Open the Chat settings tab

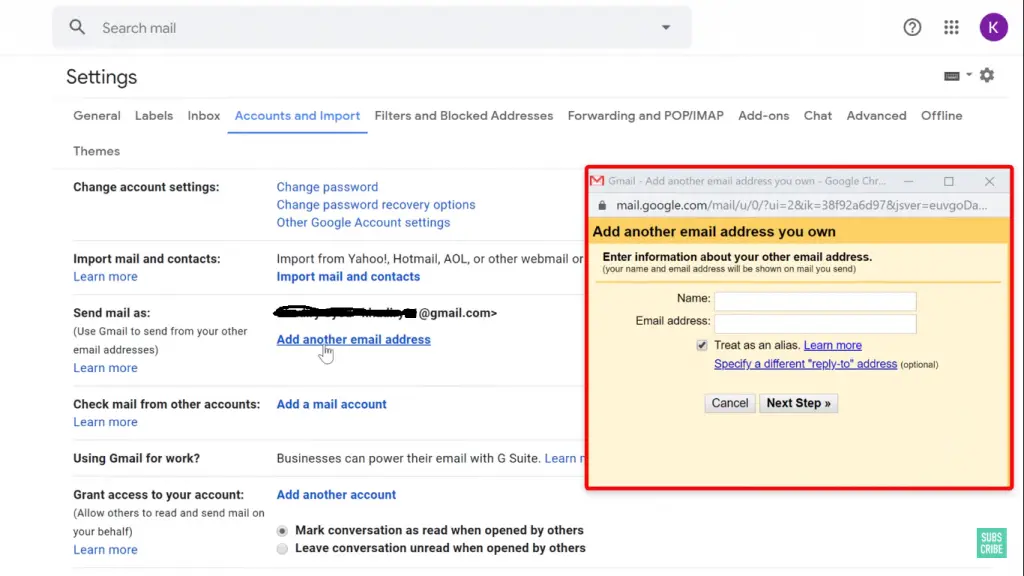[818, 116]
